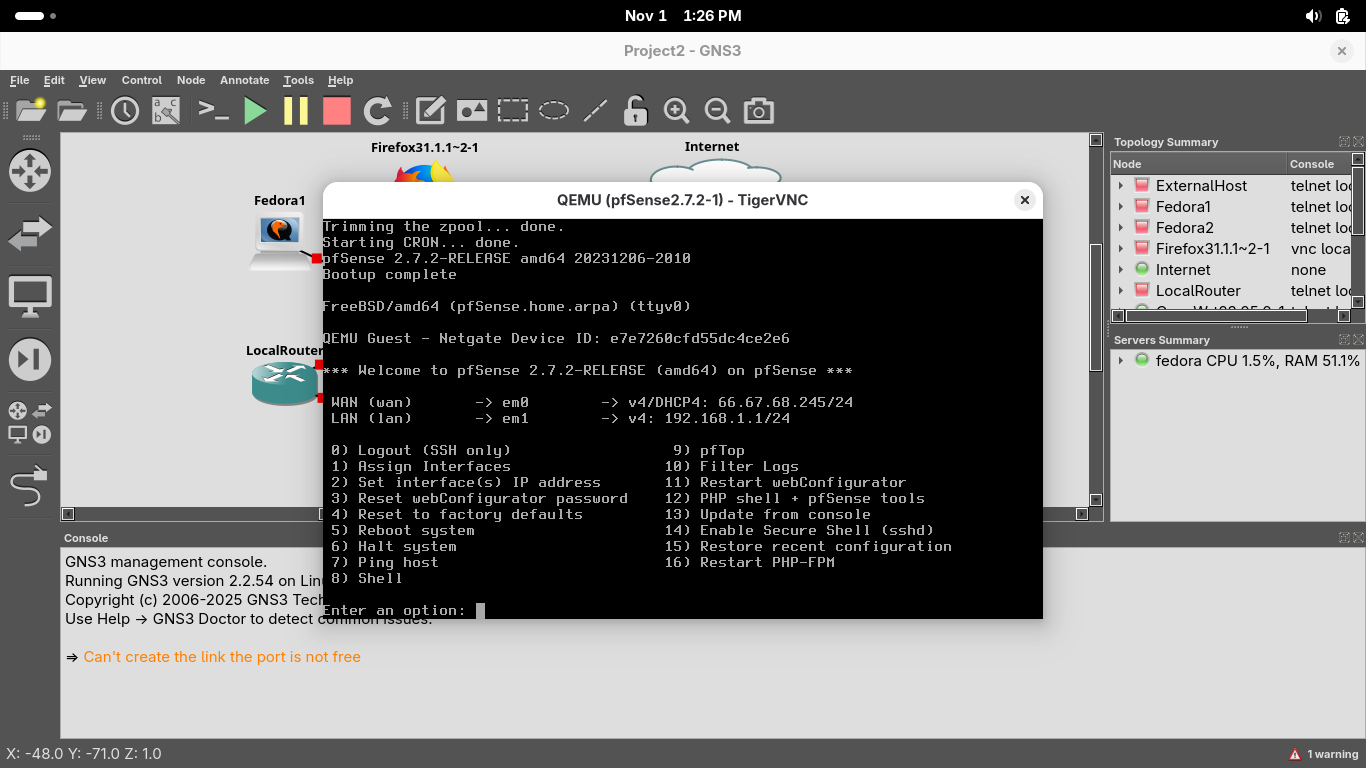This screenshot has width=1366, height=768.
Task: Suspend all nodes with yellow pause icon
Action: [296, 111]
